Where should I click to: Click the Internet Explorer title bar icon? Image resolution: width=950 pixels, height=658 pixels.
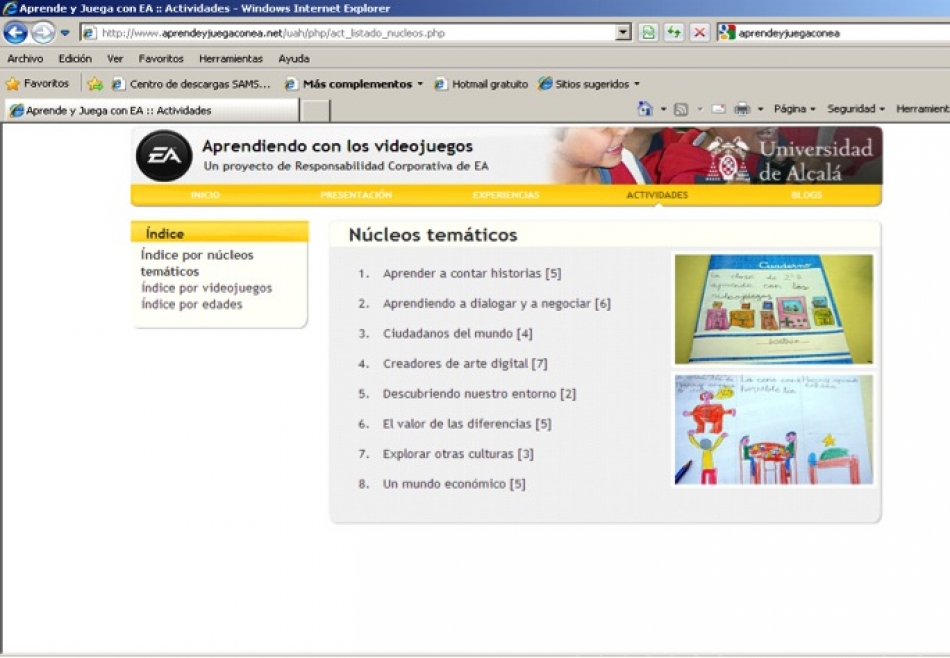click(10, 8)
